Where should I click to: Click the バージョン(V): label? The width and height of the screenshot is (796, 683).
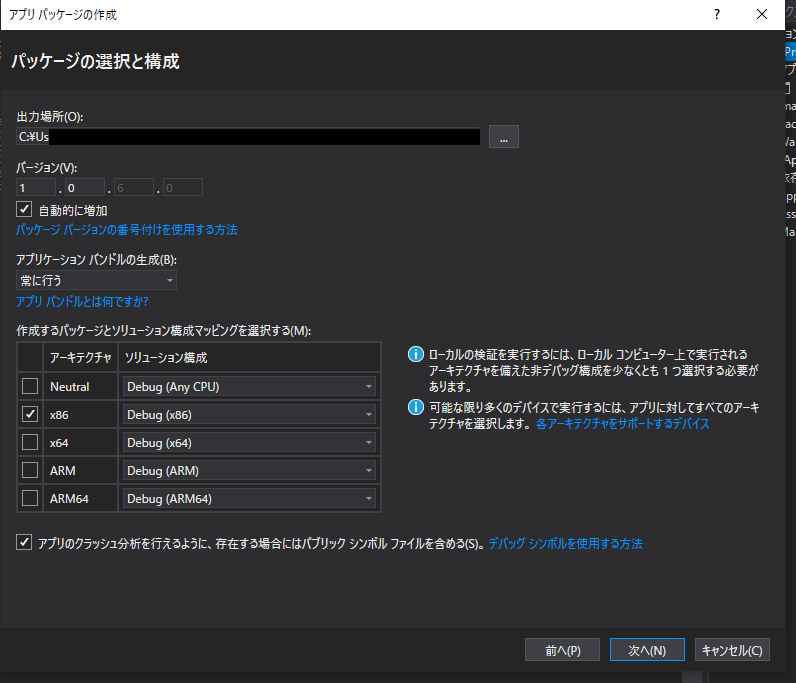(47, 168)
